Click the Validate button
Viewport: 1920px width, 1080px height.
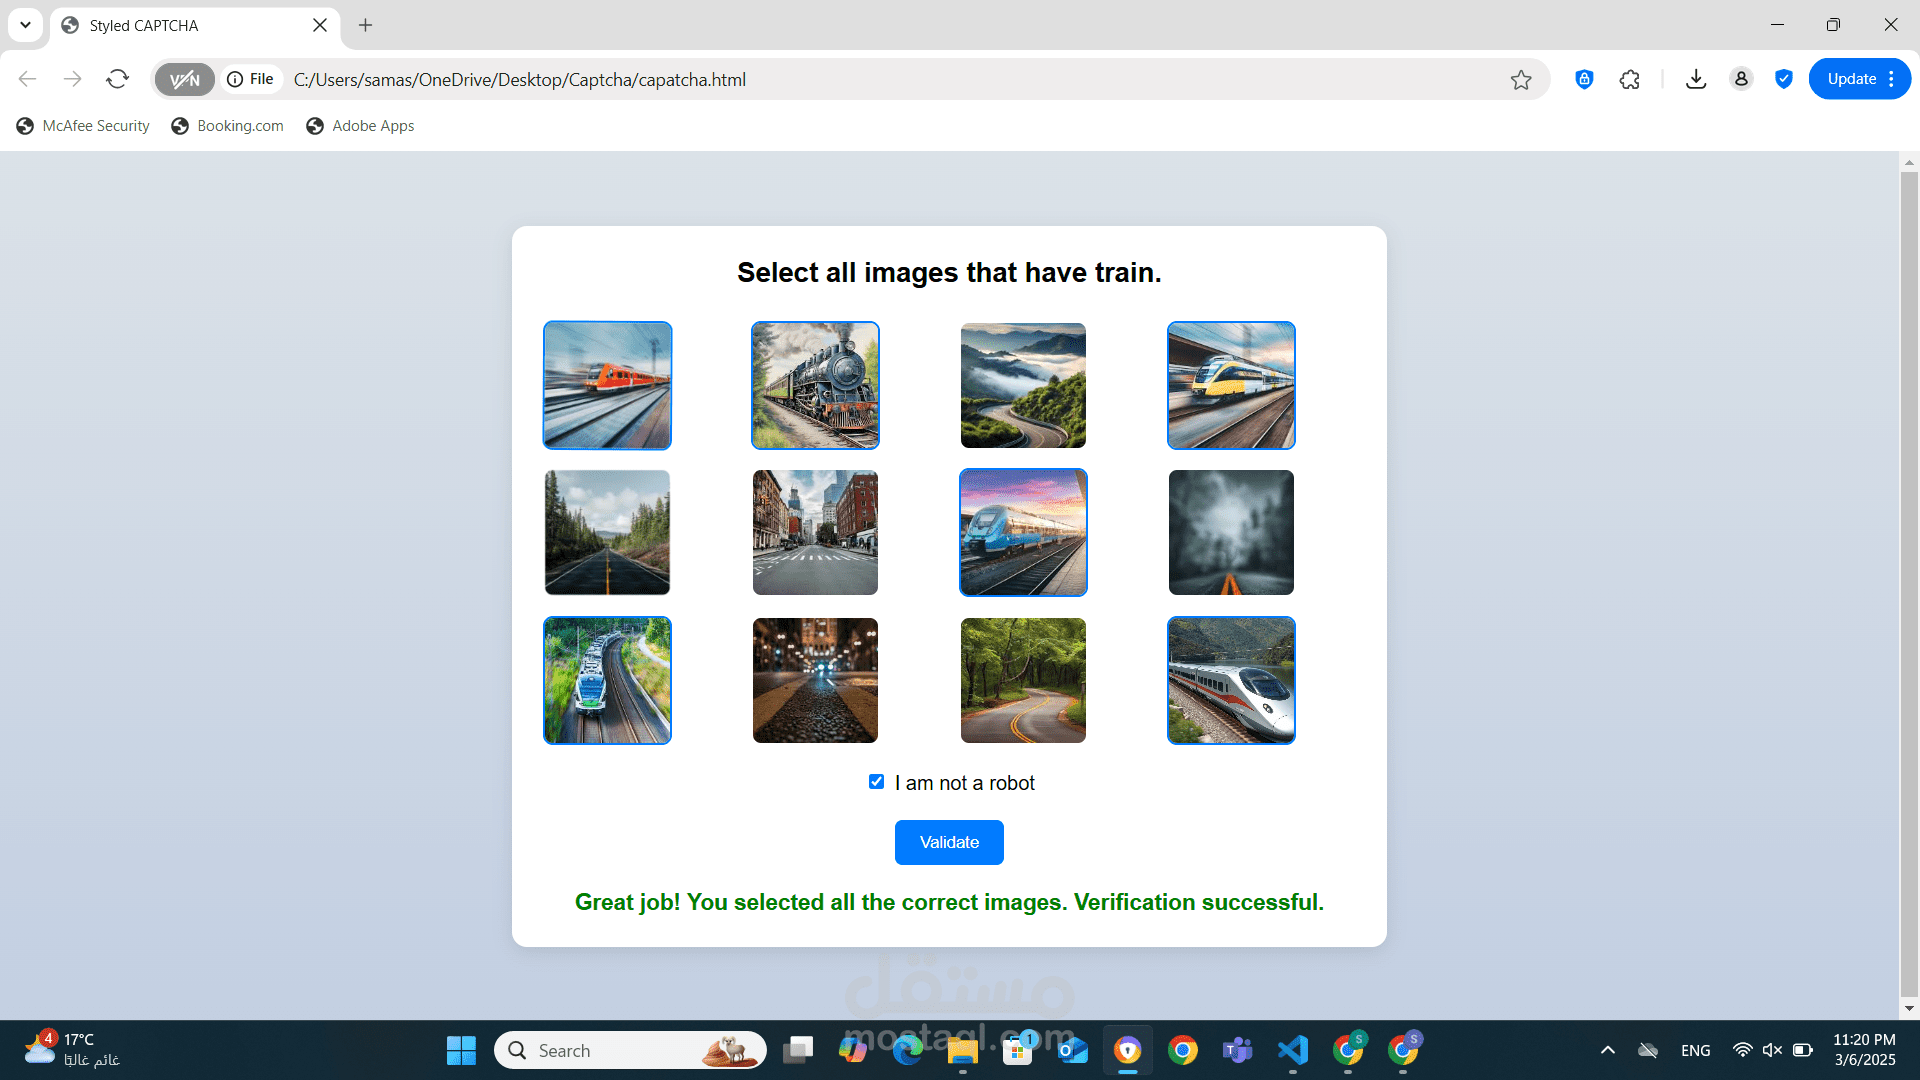[x=948, y=842]
